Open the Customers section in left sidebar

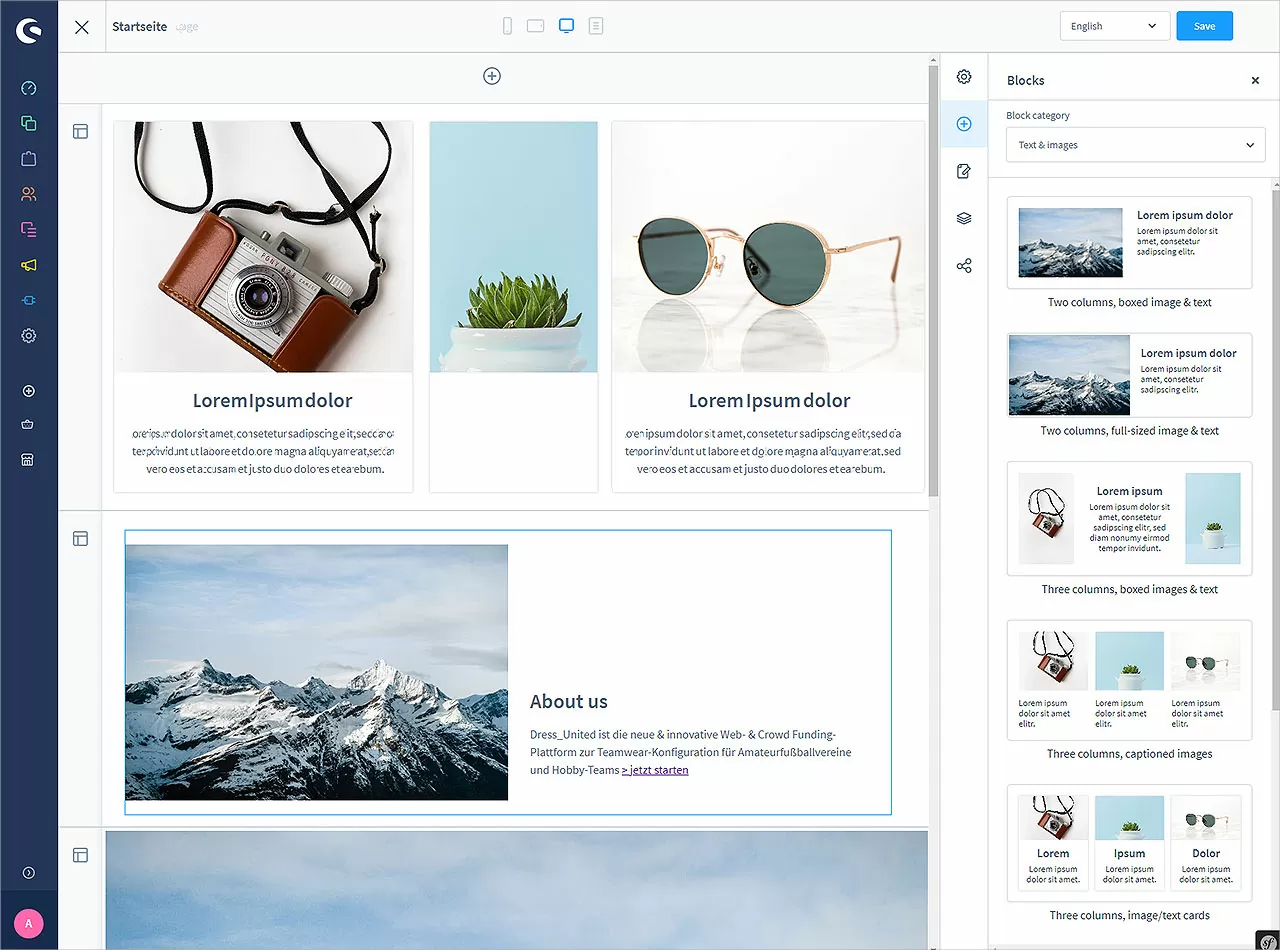pos(29,193)
